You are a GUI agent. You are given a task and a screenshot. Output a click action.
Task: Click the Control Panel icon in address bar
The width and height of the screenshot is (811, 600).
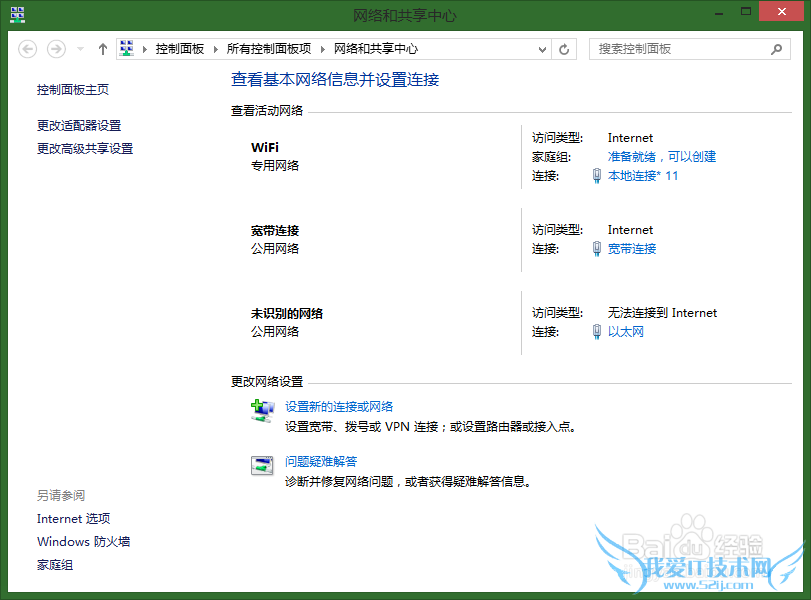click(x=127, y=49)
